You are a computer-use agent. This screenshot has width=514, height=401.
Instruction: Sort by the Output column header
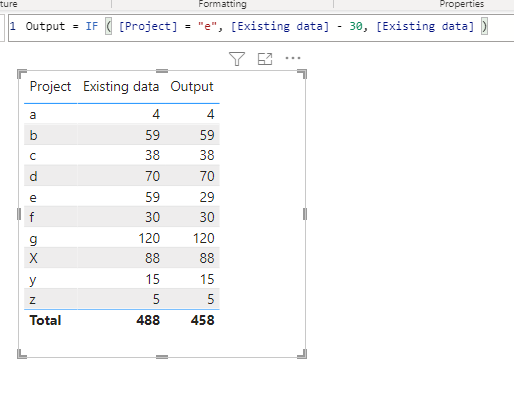[x=192, y=86]
